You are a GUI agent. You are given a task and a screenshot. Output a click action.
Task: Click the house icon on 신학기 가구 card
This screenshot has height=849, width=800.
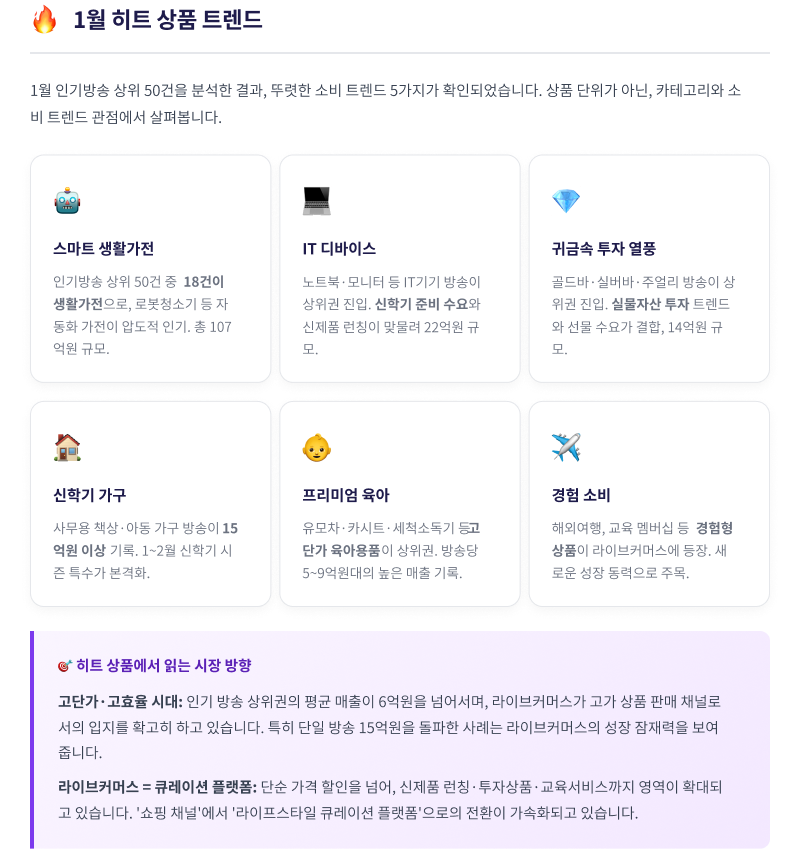tap(67, 447)
